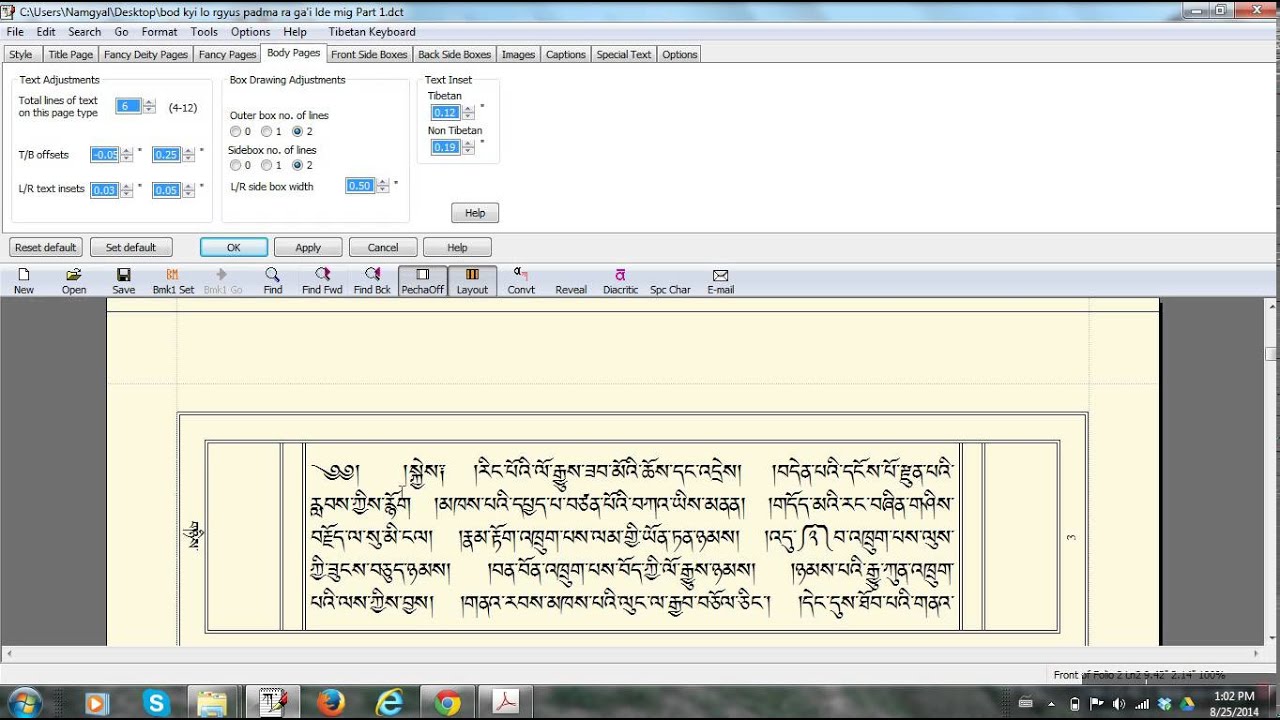This screenshot has height=720, width=1280.
Task: Click the Total lines value field
Action: point(128,106)
